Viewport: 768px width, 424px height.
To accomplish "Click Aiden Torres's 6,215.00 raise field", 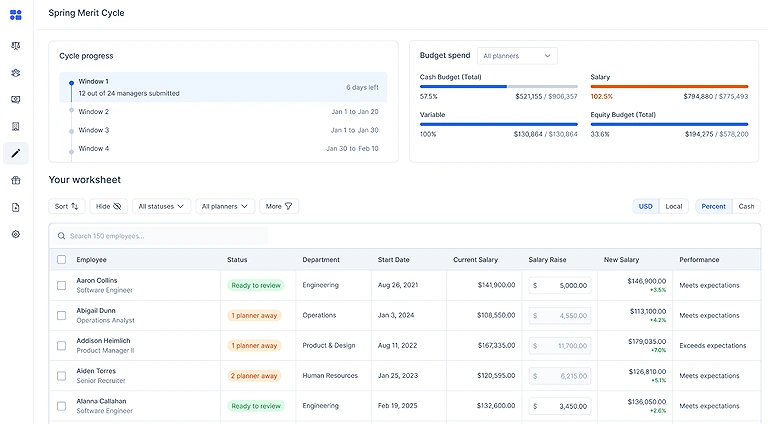I will coord(560,376).
